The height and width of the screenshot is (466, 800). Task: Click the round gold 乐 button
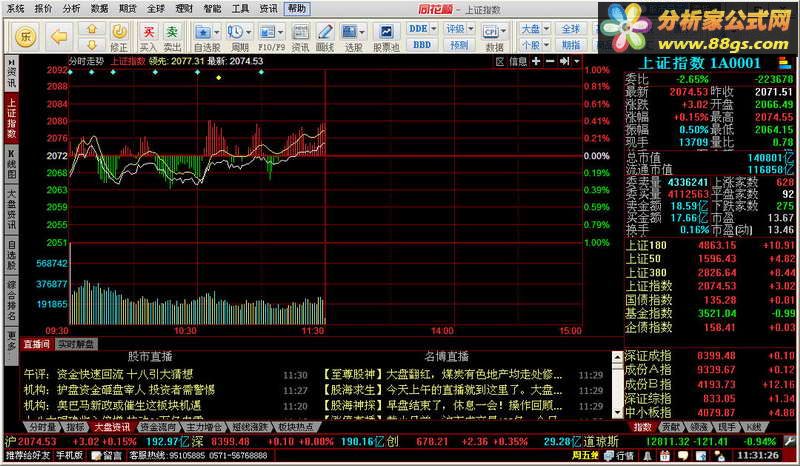[x=25, y=37]
